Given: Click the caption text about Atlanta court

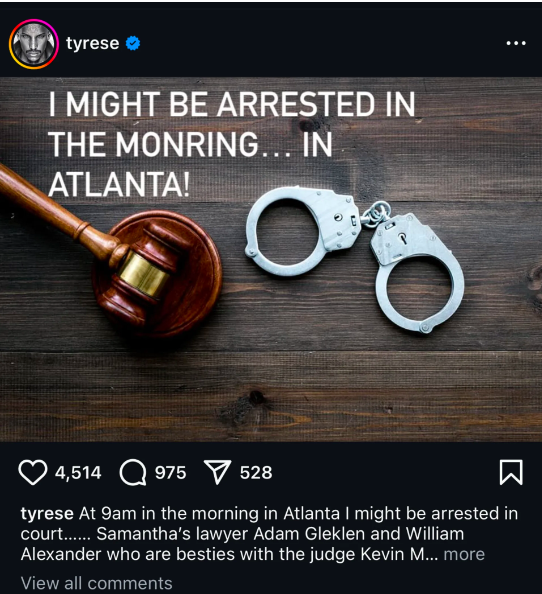Looking at the screenshot, I should (269, 534).
